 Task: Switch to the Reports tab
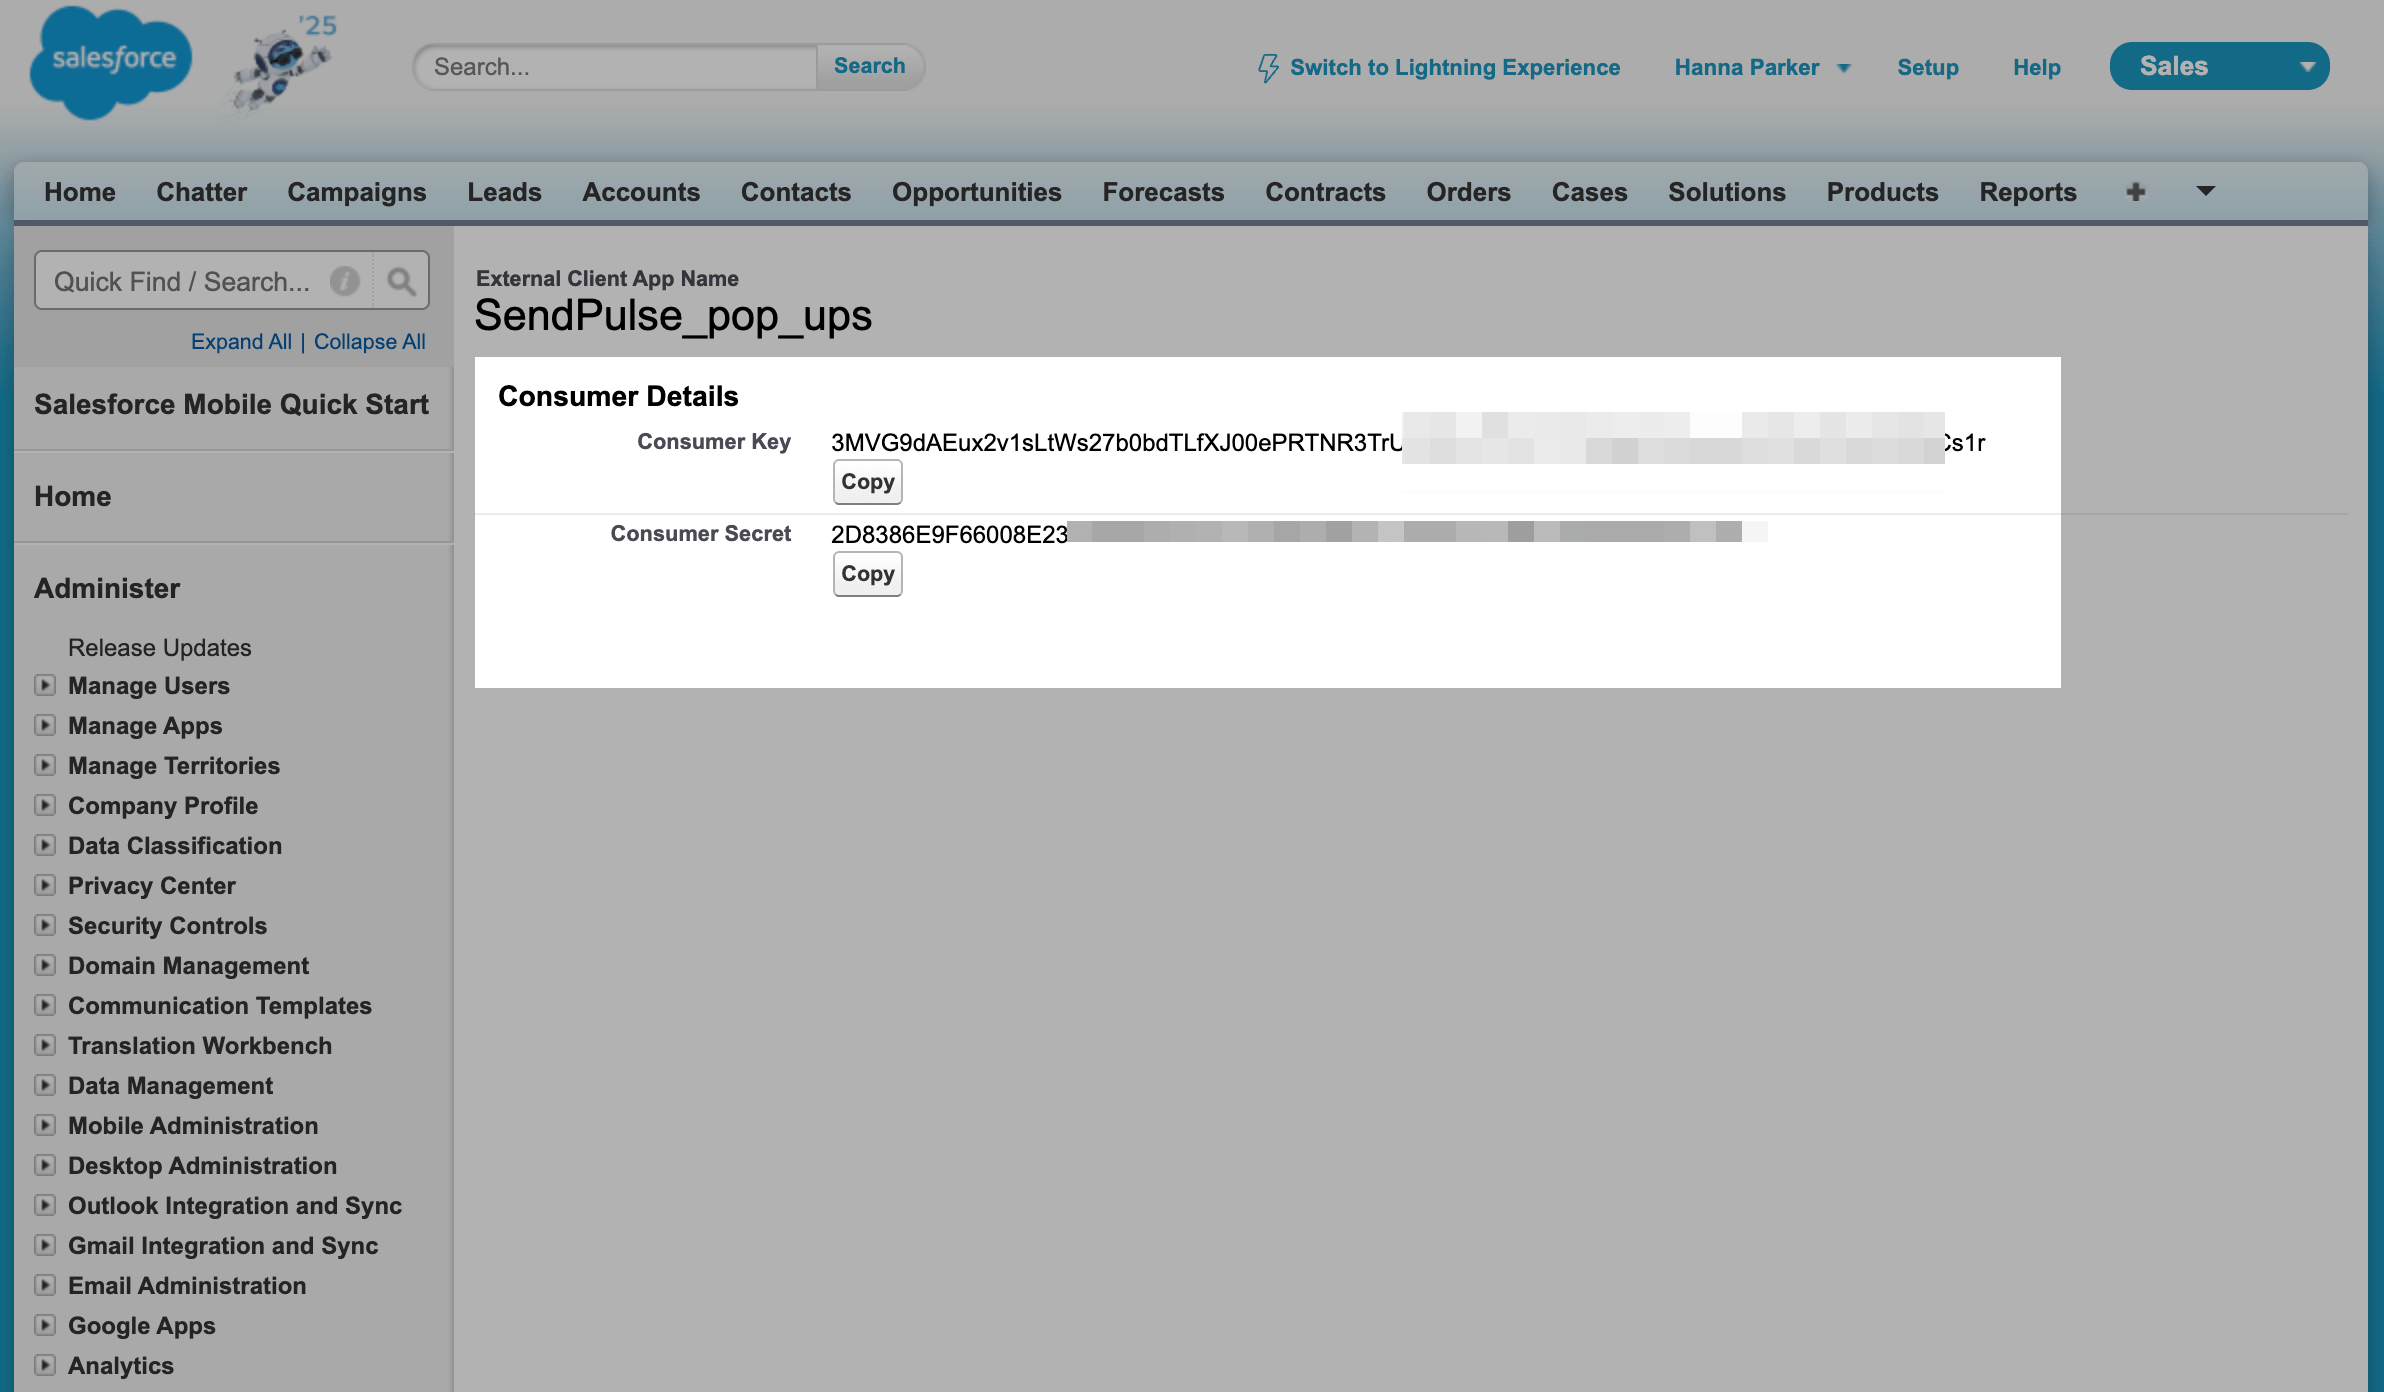pos(2027,191)
